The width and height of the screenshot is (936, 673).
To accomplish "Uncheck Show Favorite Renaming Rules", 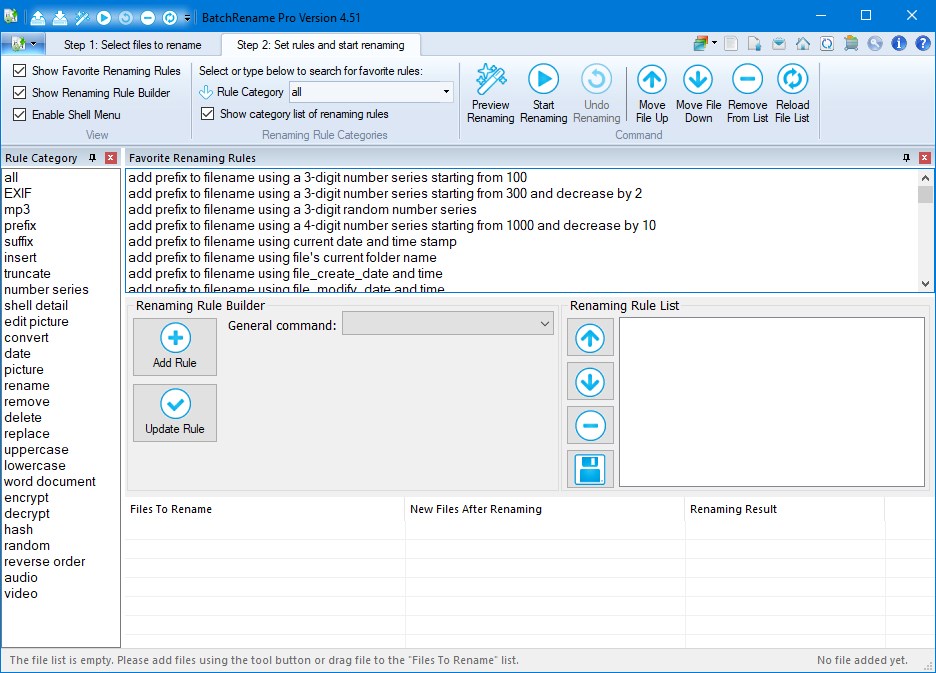I will (20, 71).
